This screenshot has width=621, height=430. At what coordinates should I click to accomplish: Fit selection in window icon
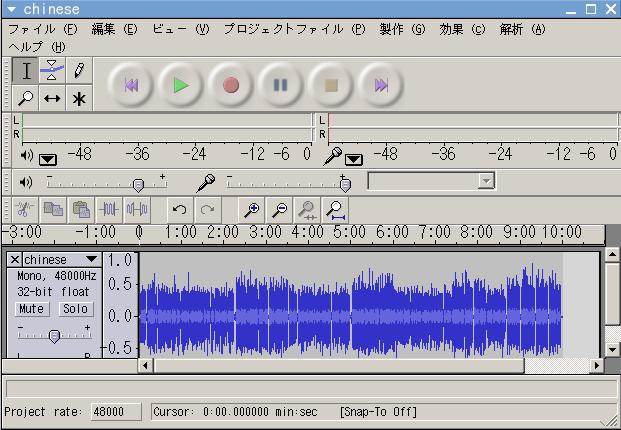click(307, 209)
